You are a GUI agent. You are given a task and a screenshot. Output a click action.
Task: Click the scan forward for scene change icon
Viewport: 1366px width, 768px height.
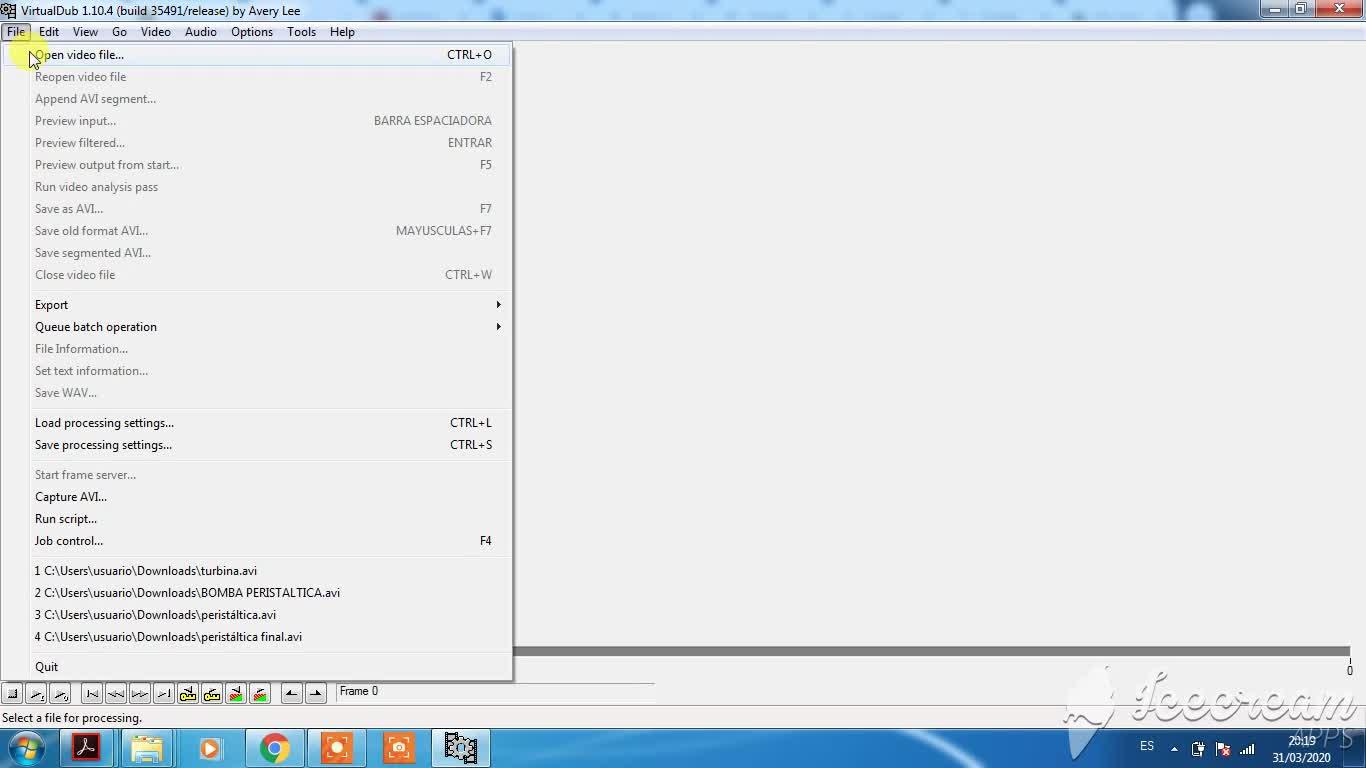(x=260, y=693)
